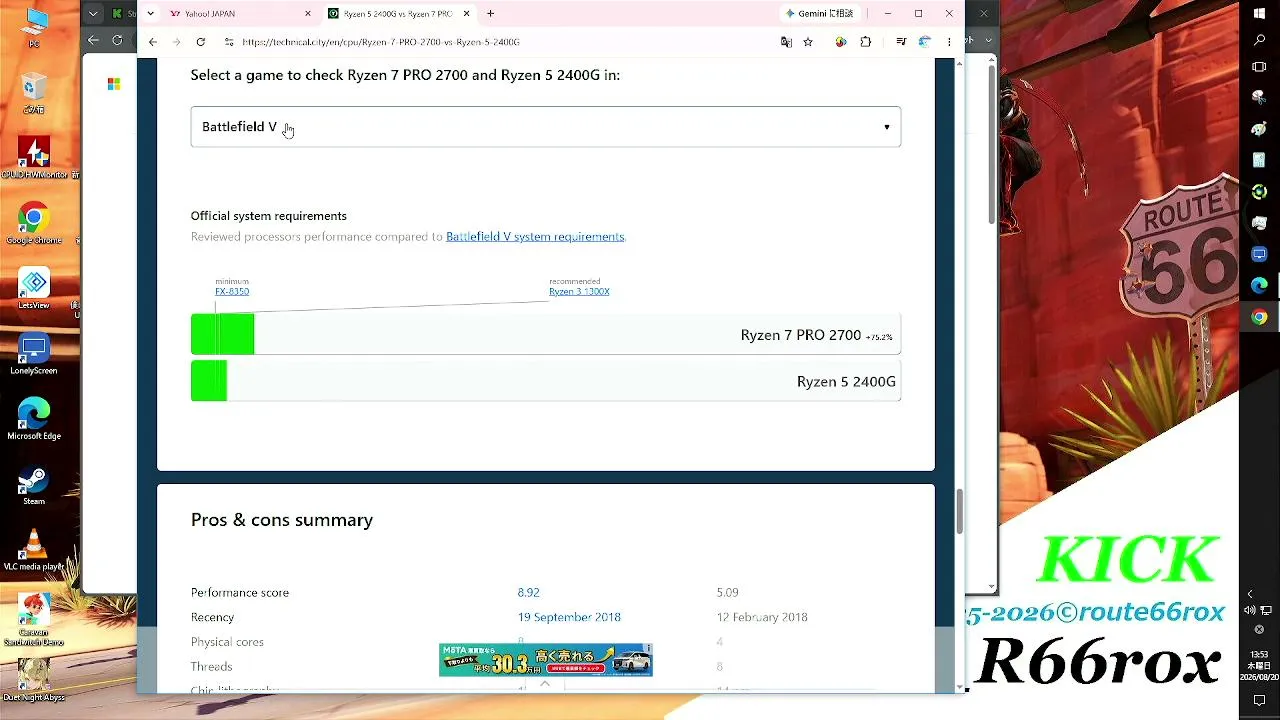Open Google Chrome desktop shortcut
Viewport: 1280px width, 720px height.
pos(34,223)
